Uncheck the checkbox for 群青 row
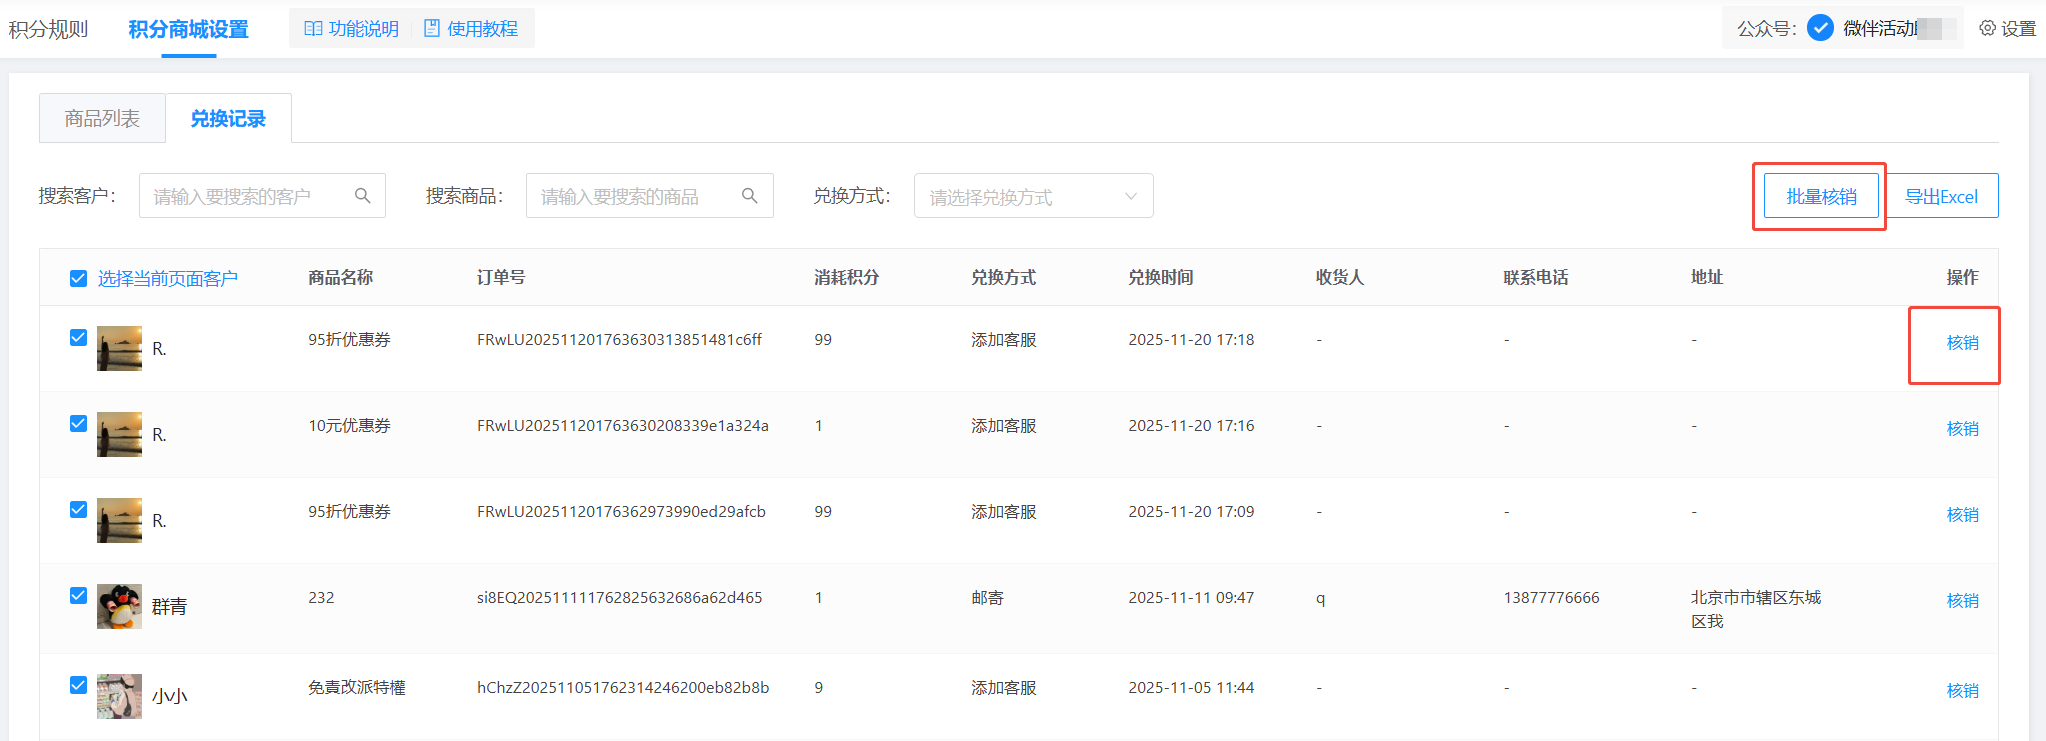Viewport: 2046px width, 741px height. tap(78, 596)
